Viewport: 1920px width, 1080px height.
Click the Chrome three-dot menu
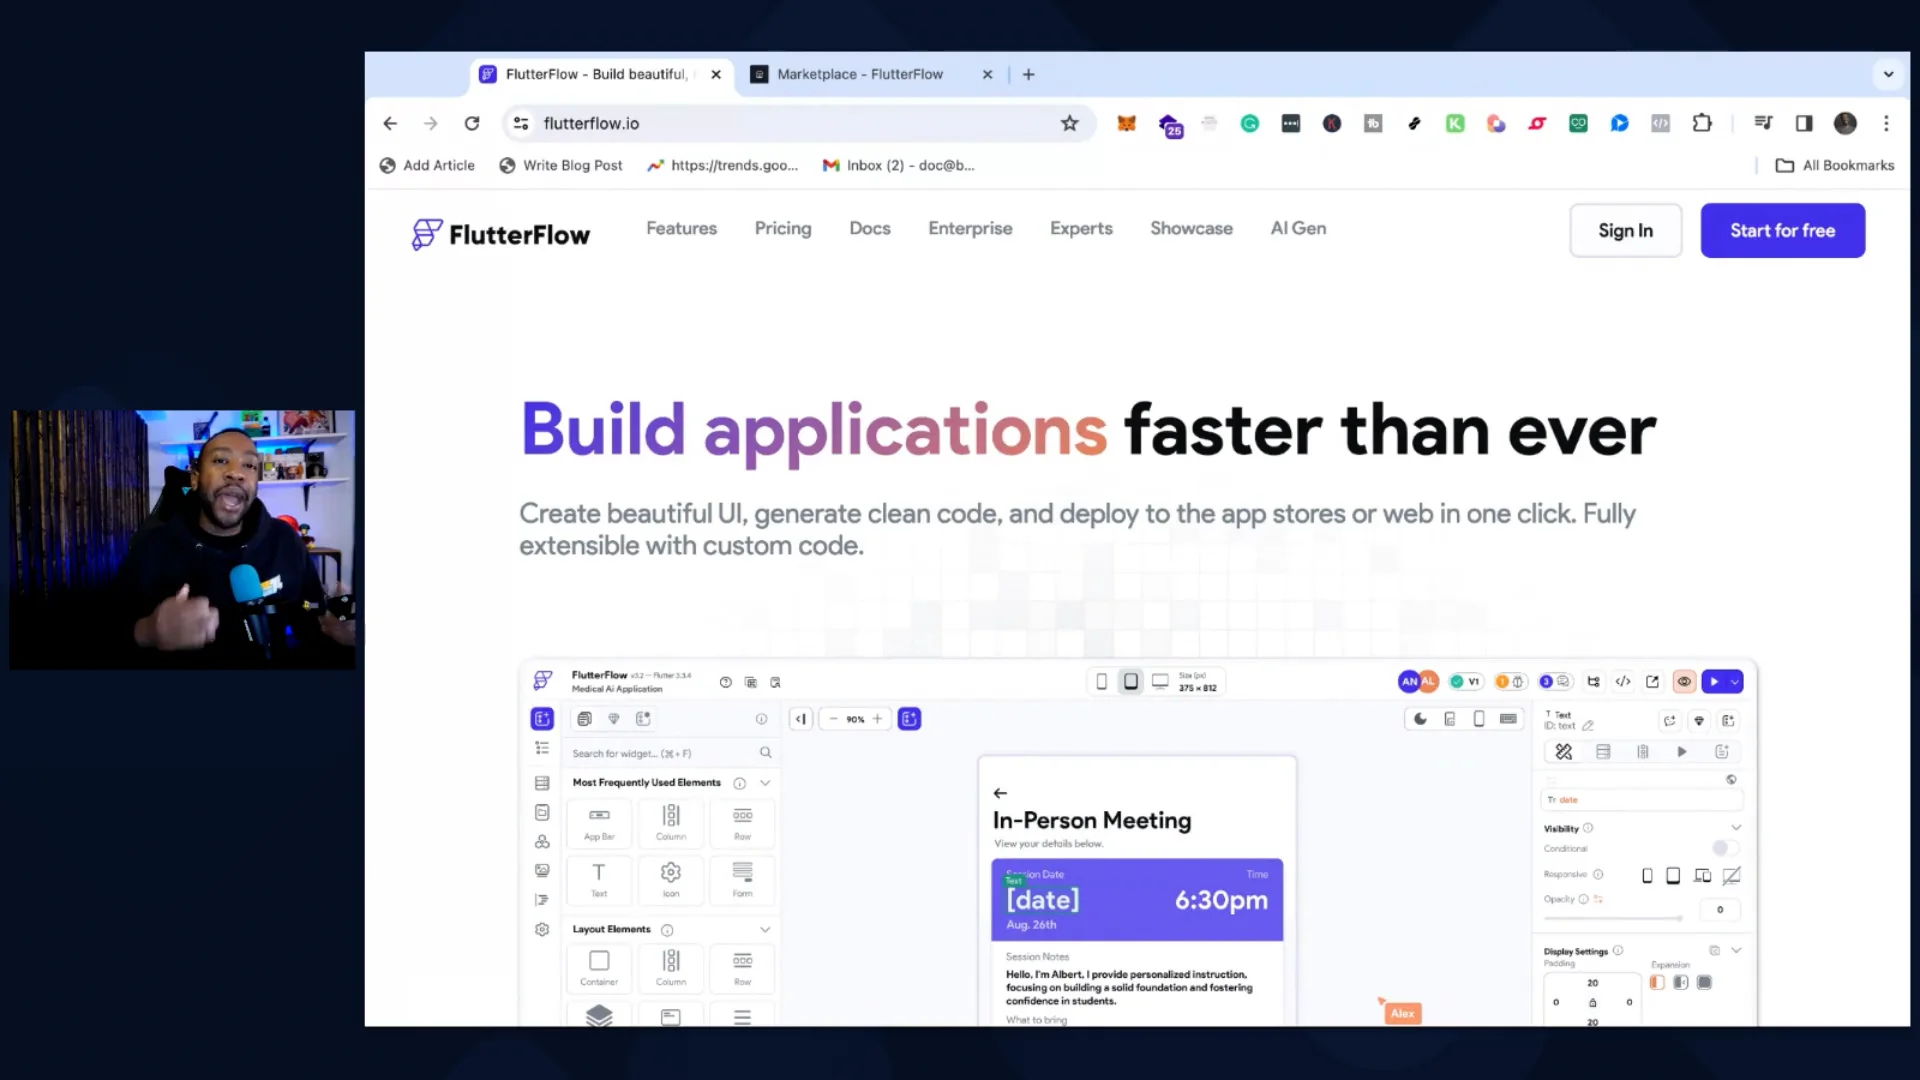tap(1886, 123)
